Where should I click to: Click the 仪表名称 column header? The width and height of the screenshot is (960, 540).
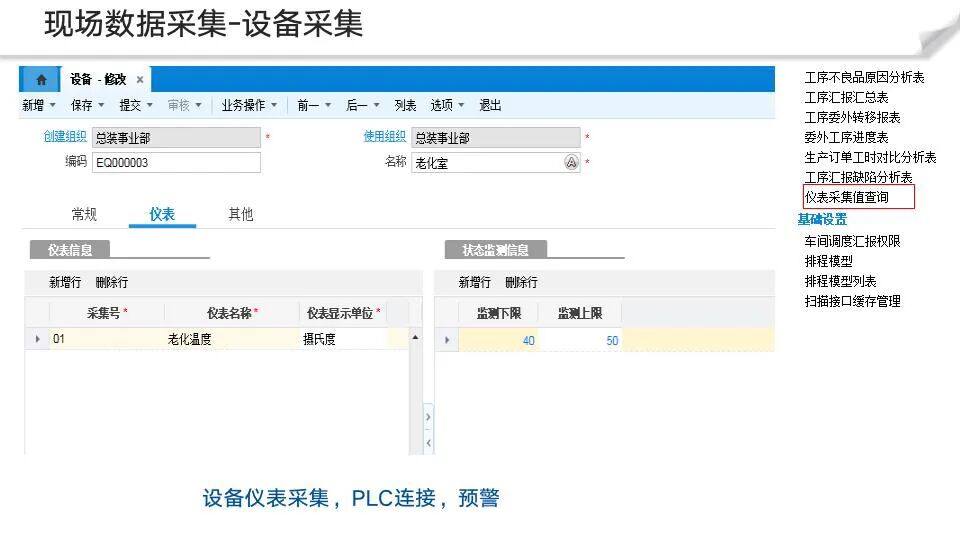[x=231, y=313]
